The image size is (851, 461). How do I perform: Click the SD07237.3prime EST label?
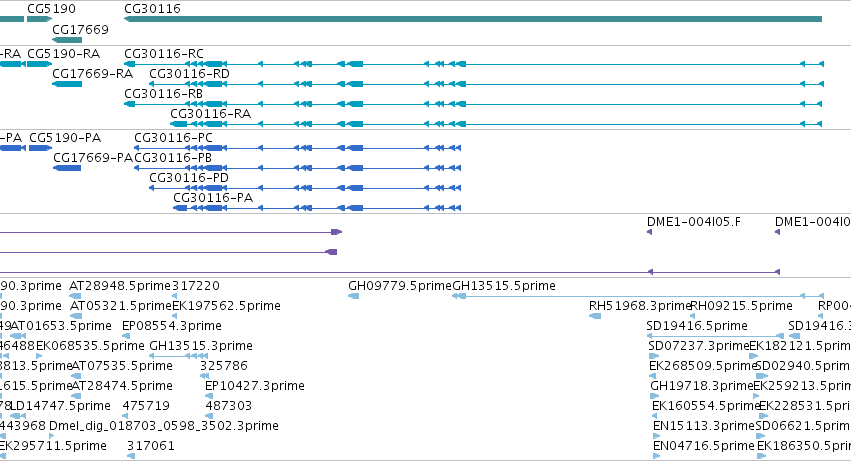click(698, 346)
